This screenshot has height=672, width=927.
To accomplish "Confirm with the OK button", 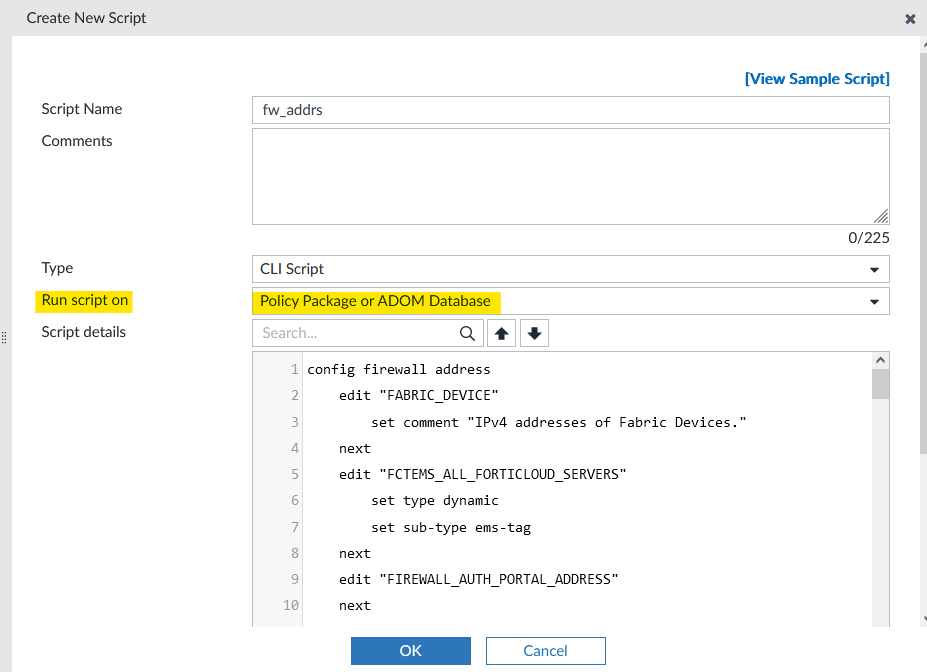I will (x=411, y=651).
